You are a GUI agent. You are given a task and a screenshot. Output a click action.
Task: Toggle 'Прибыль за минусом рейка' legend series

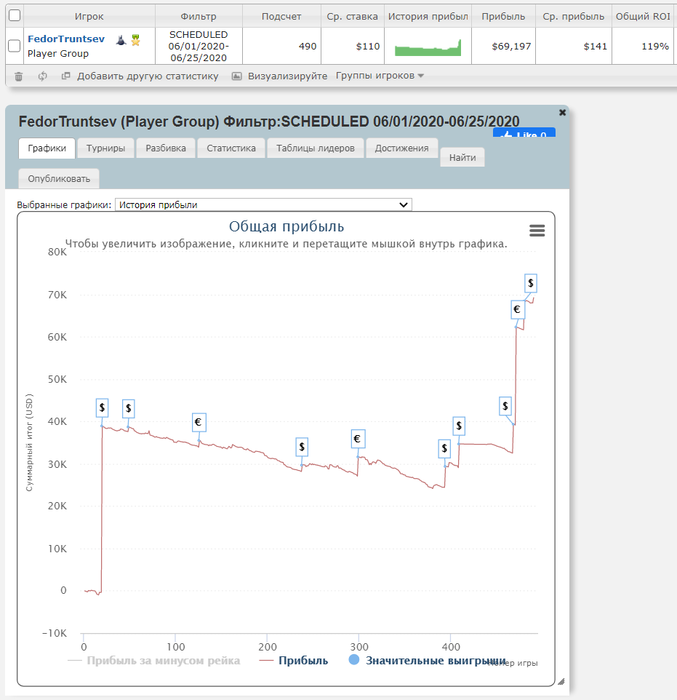click(154, 660)
